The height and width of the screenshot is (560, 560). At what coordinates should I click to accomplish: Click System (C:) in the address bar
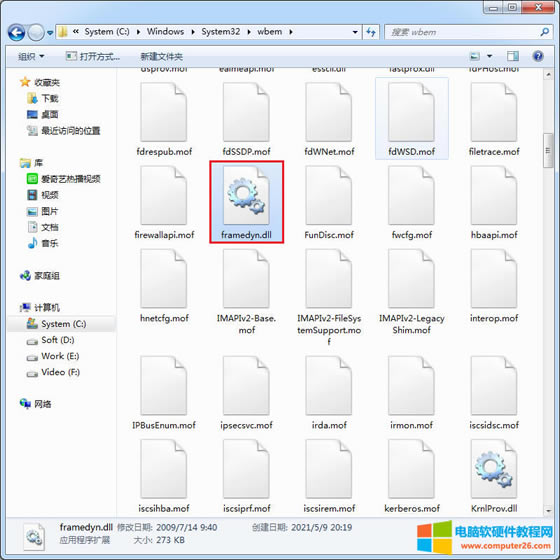point(107,32)
